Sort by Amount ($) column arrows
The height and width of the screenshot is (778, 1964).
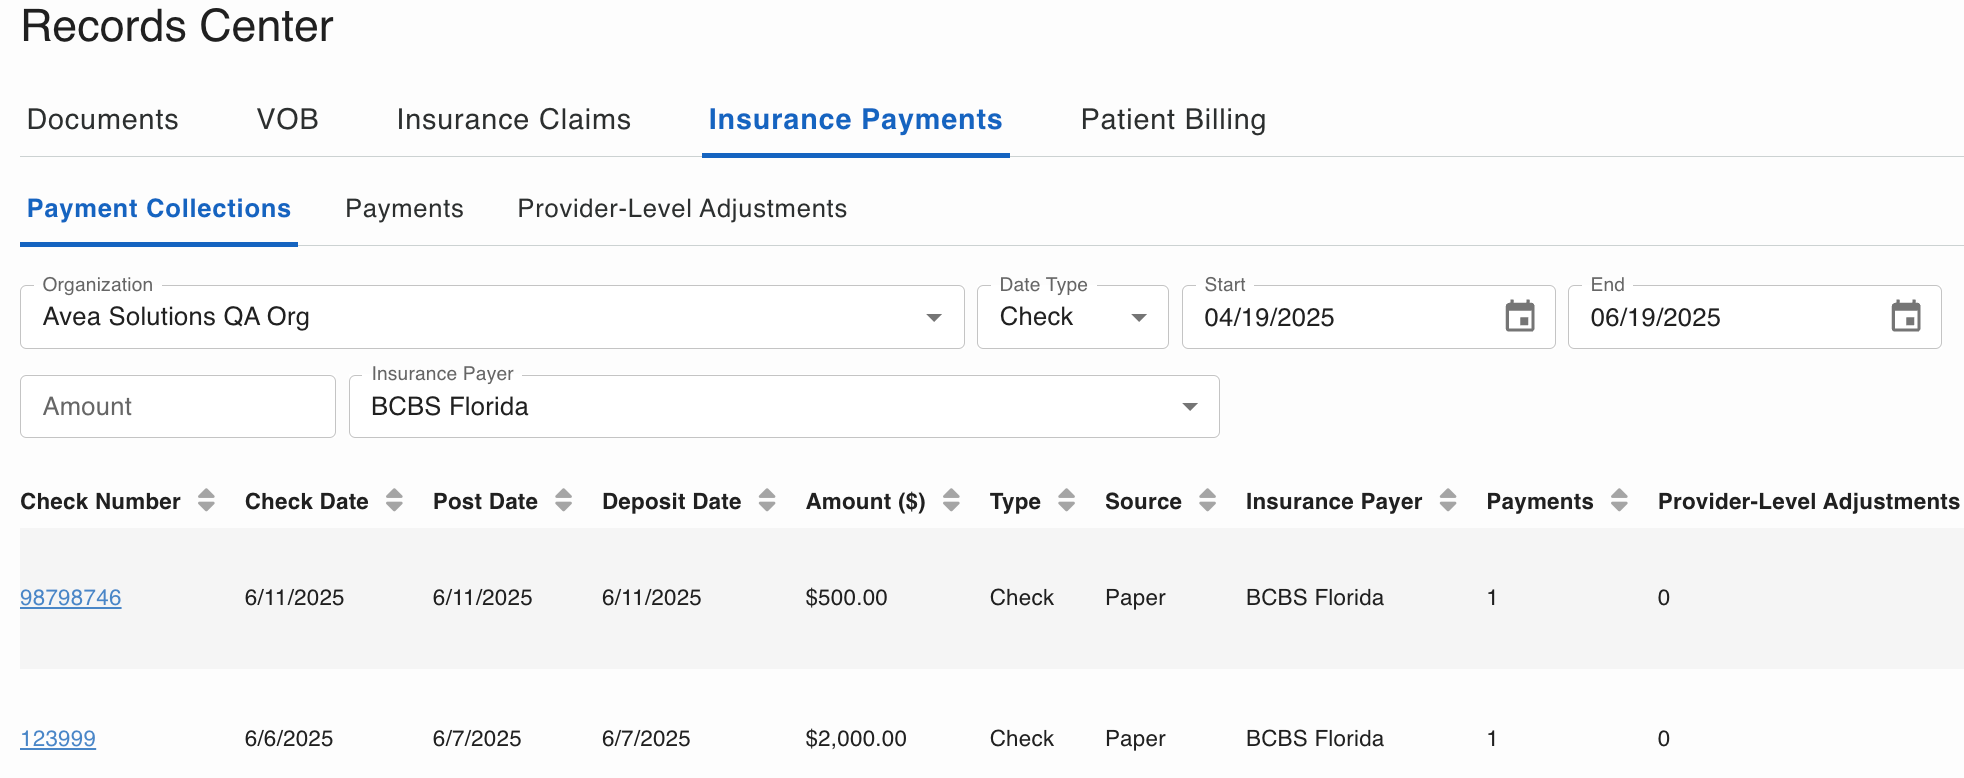(x=951, y=501)
